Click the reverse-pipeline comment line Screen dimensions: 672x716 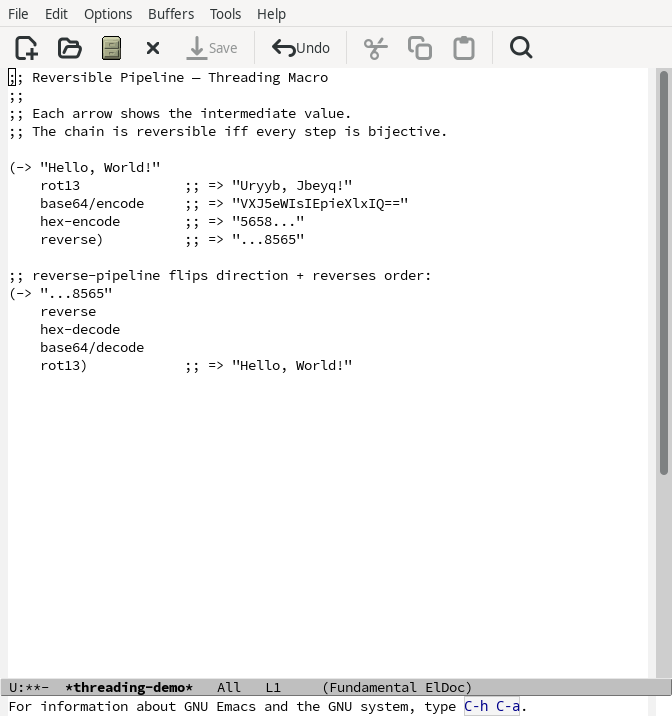click(220, 276)
